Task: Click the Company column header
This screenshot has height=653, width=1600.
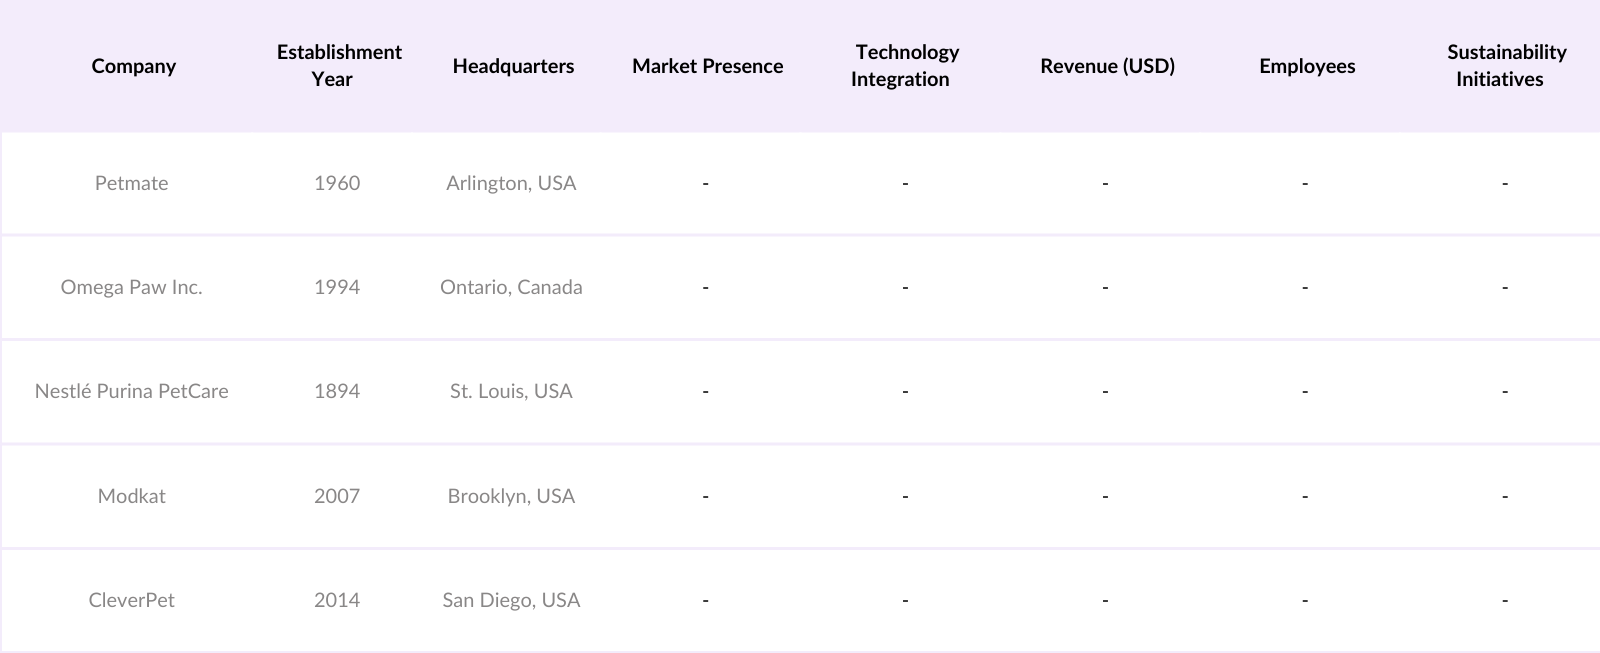Action: (x=133, y=66)
